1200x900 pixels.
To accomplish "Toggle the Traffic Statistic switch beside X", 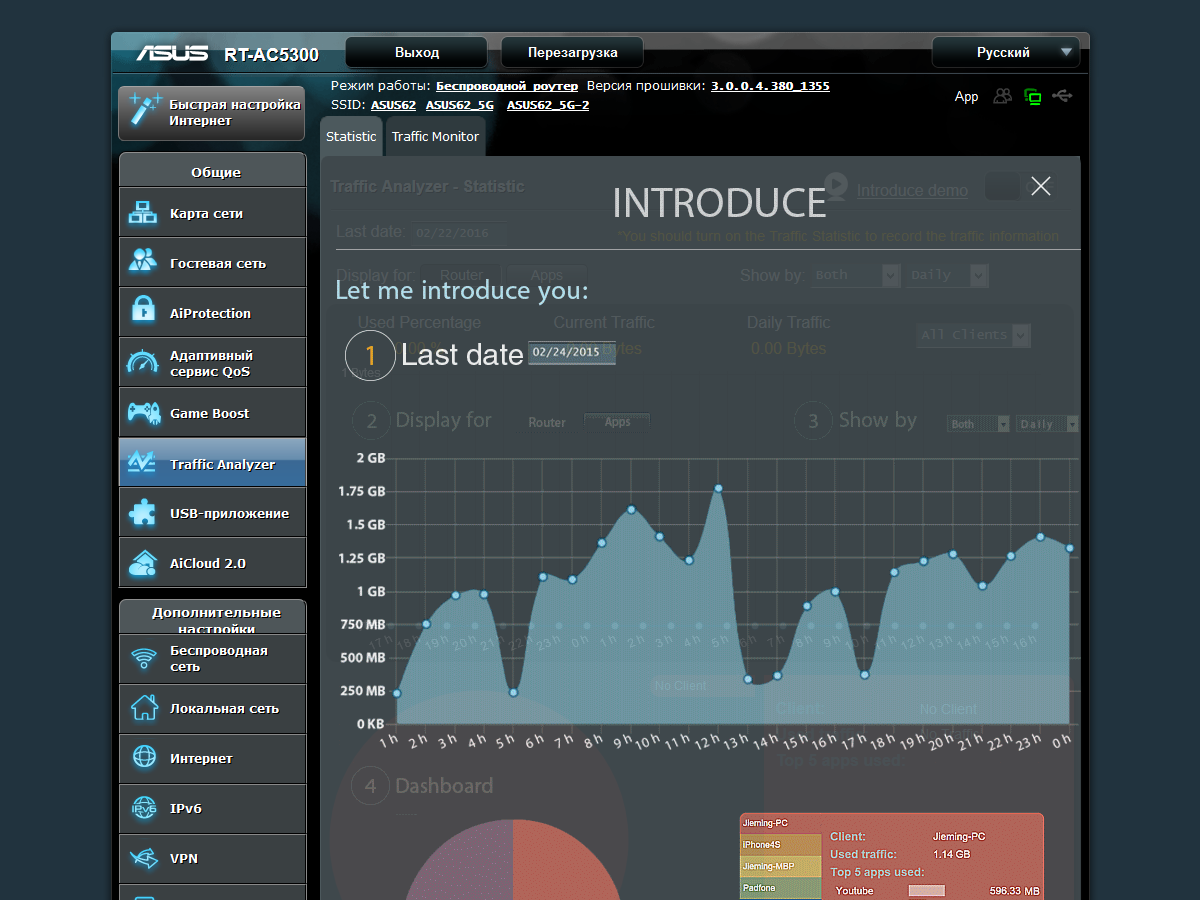I will [1003, 186].
